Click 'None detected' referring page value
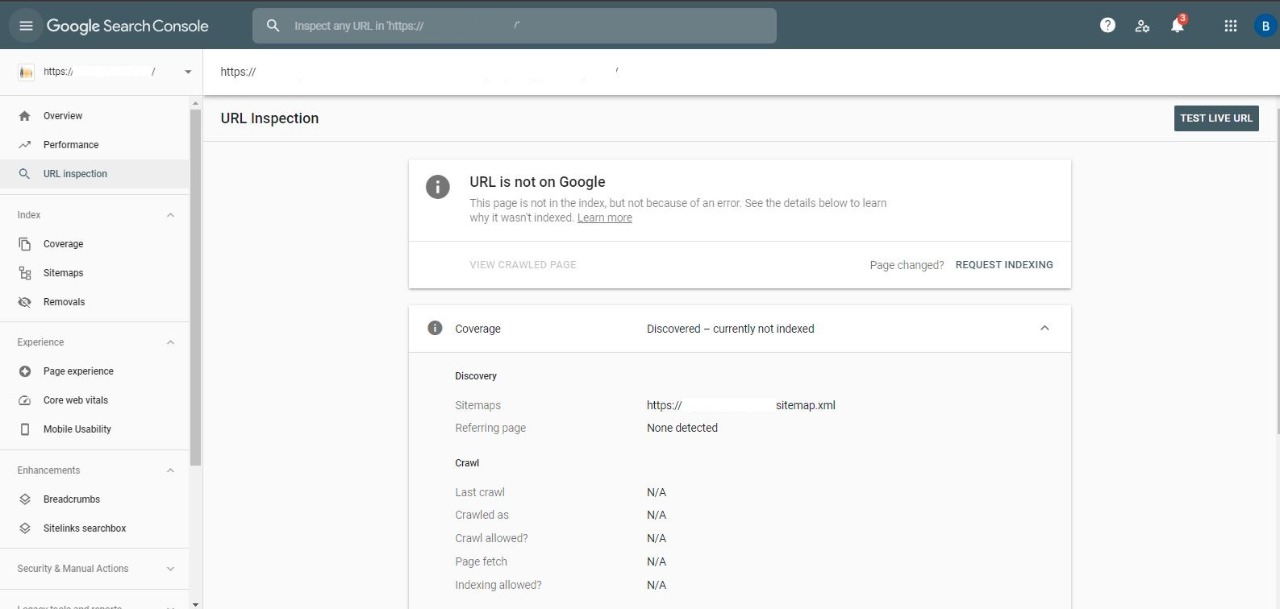The image size is (1280, 609). pos(682,428)
